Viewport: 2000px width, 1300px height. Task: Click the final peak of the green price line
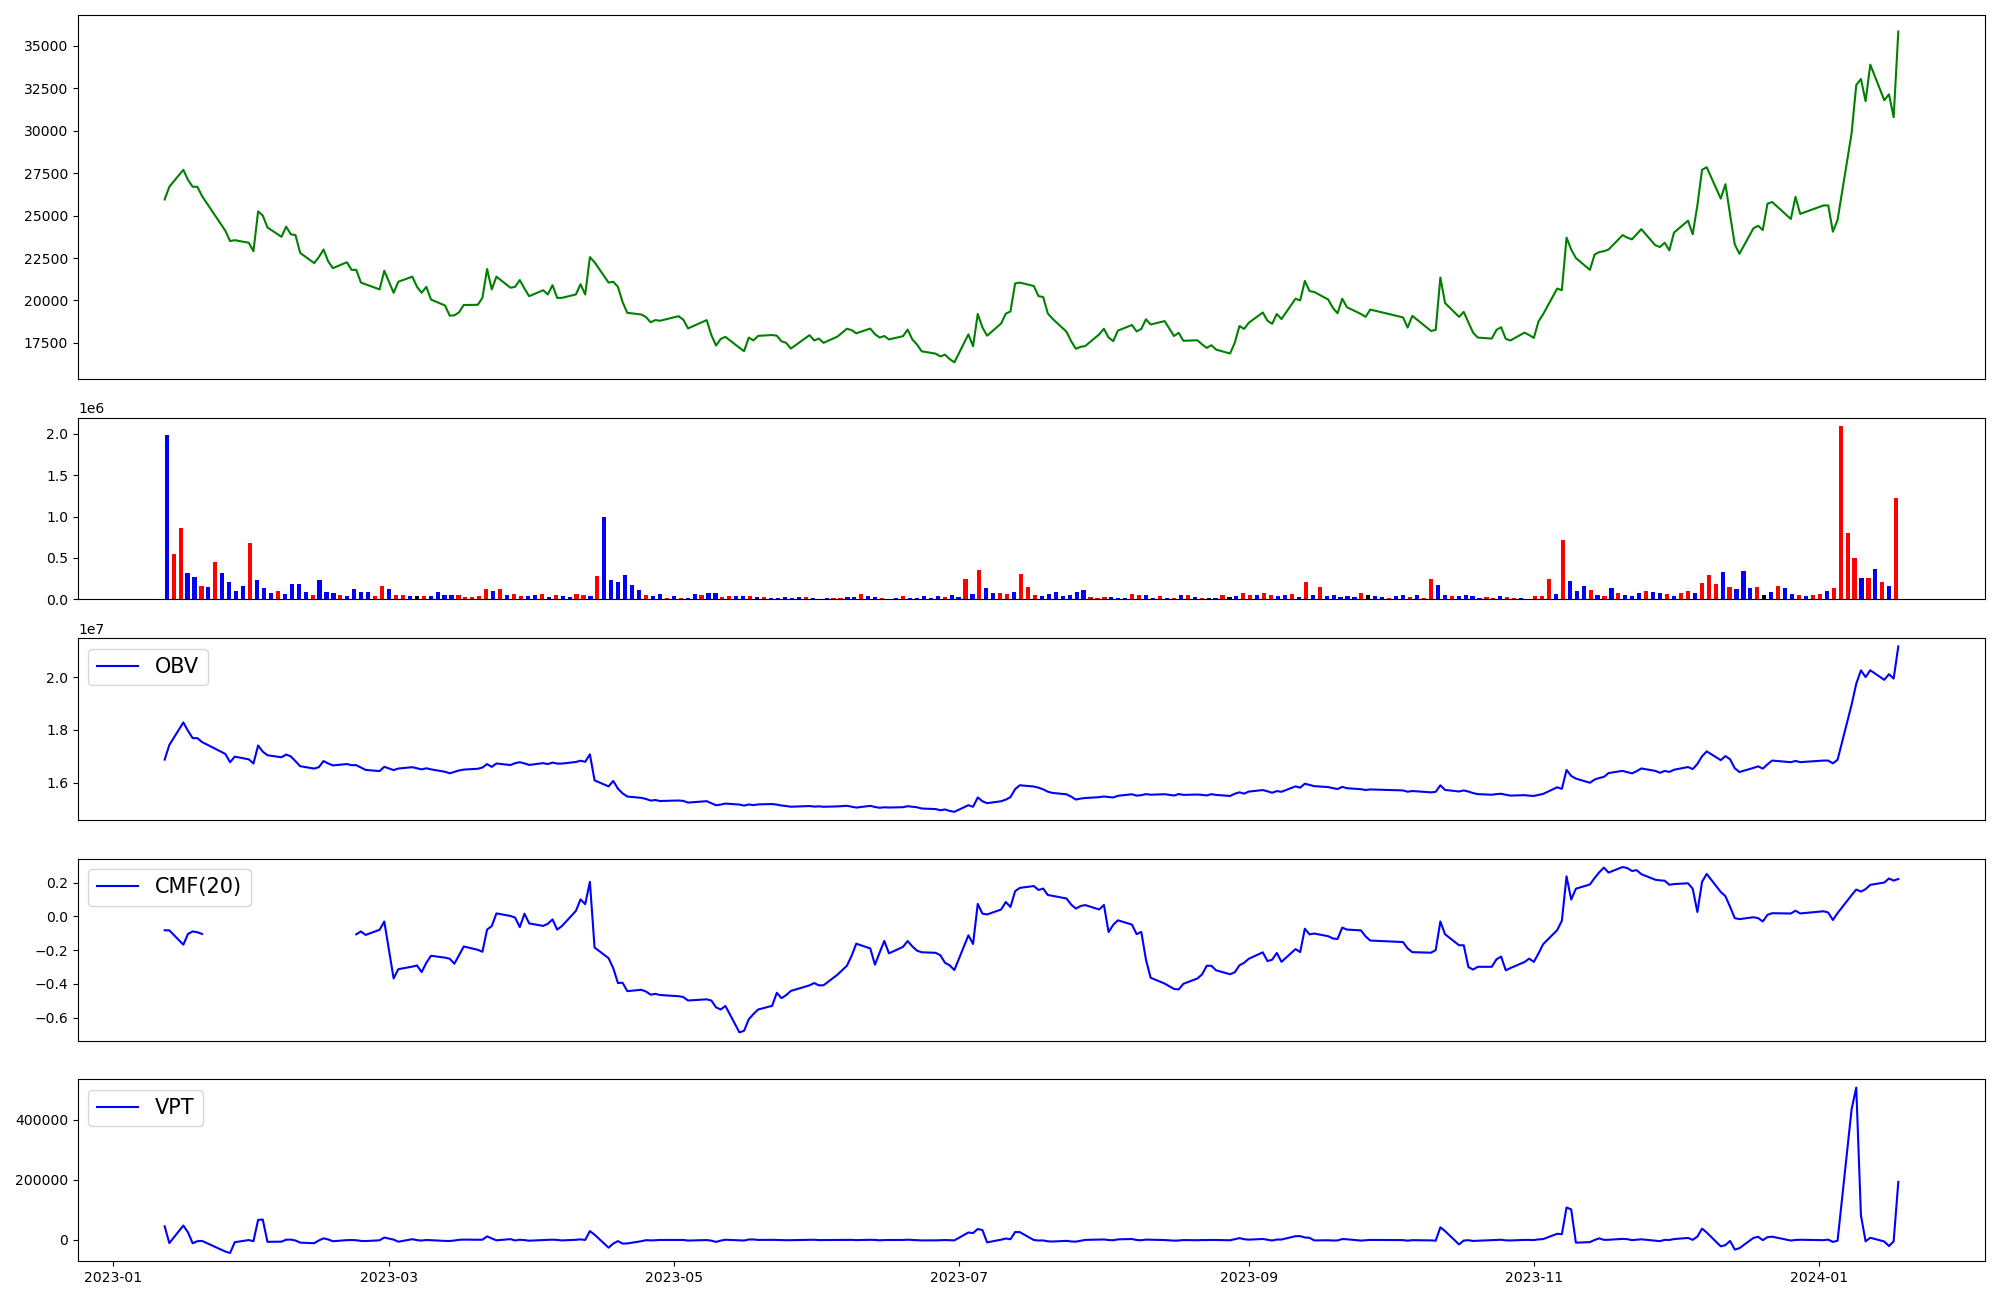(x=1898, y=32)
